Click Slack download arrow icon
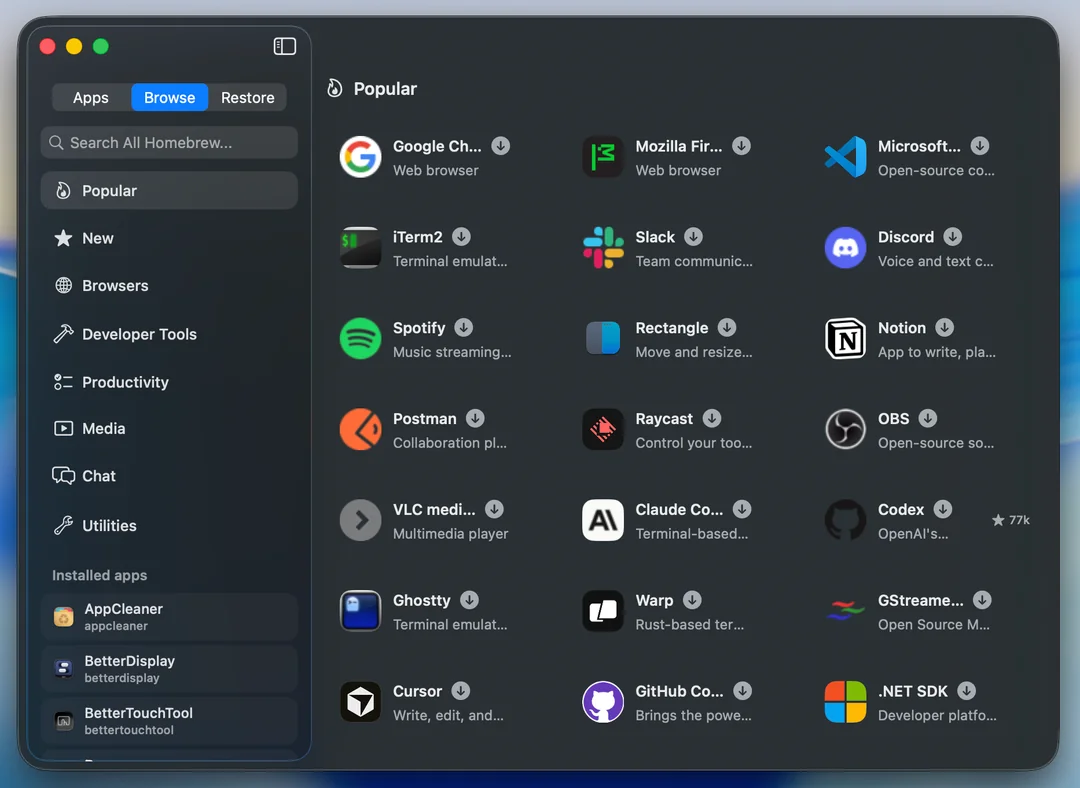 point(694,237)
